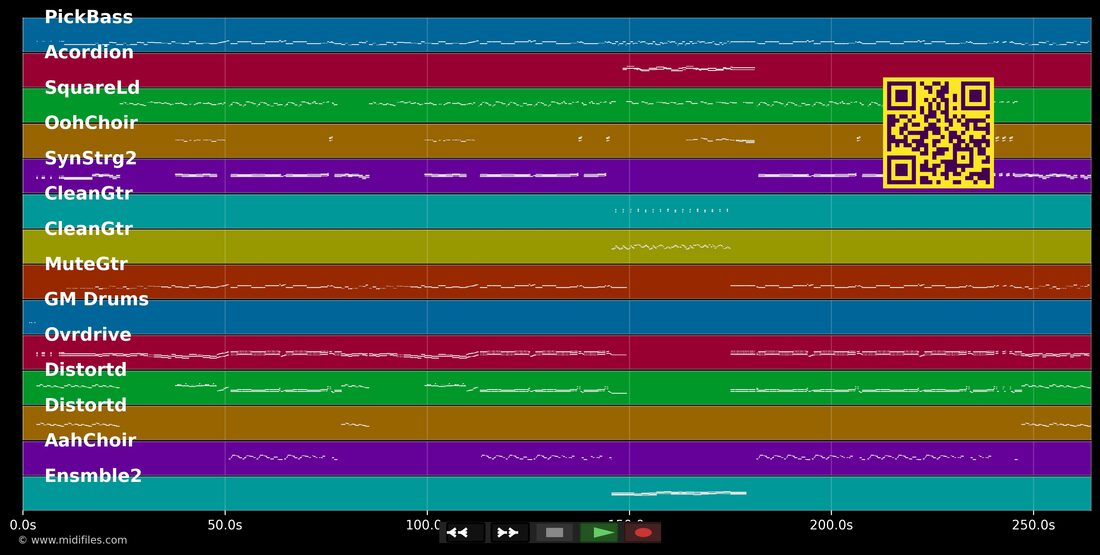Select the AahChoir track label
The image size is (1100, 555).
[x=90, y=440]
